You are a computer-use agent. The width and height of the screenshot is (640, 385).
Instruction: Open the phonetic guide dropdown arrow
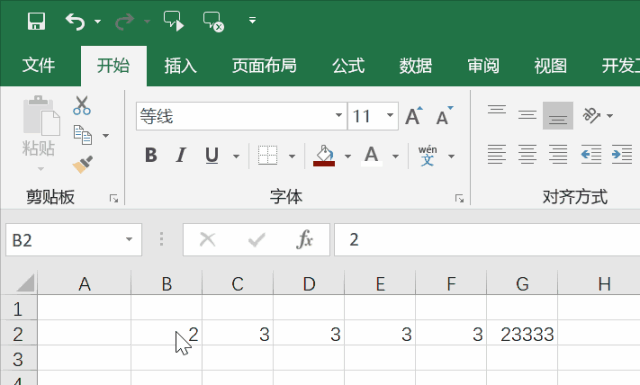451,156
